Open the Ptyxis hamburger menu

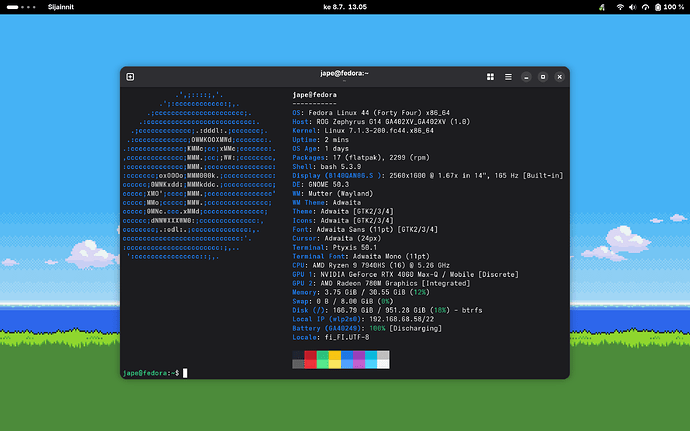508,77
